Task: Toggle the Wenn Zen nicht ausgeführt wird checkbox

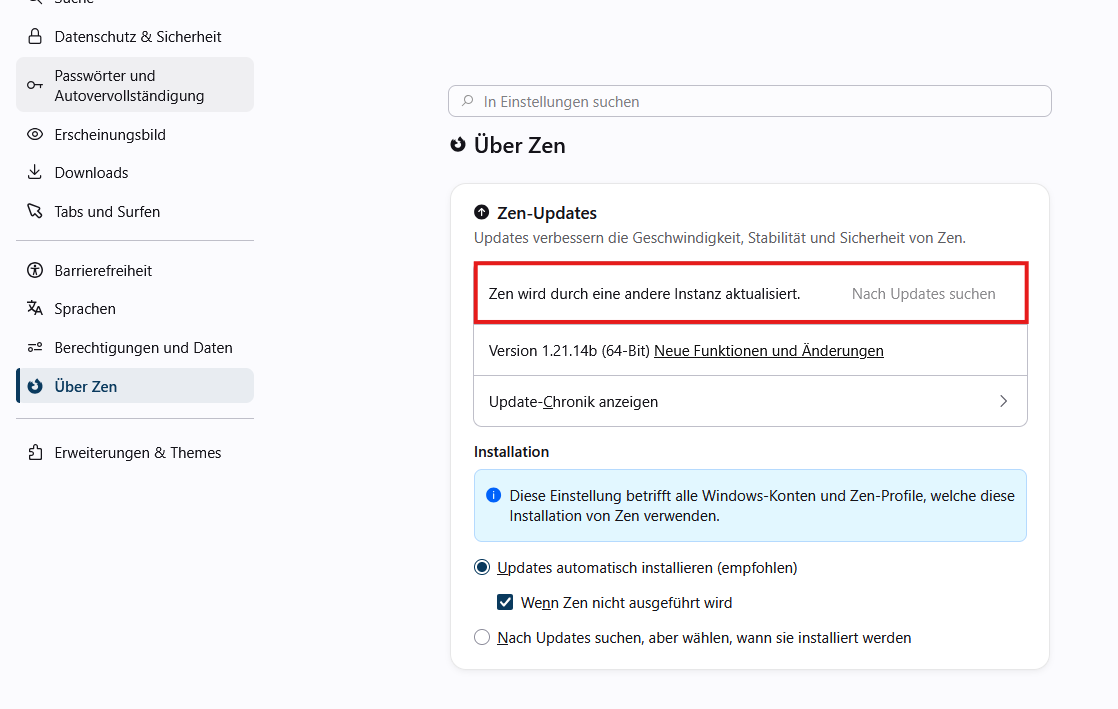Action: tap(505, 602)
